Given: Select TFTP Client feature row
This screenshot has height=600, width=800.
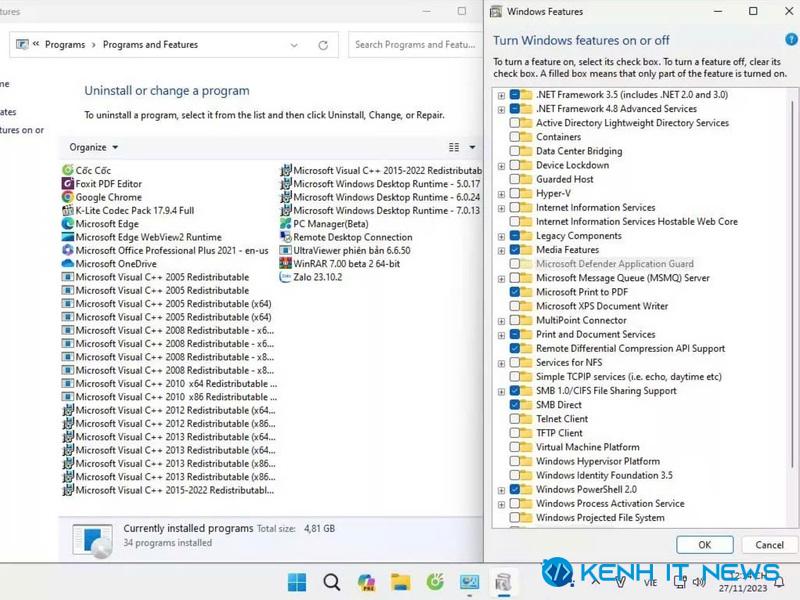Looking at the screenshot, I should click(x=559, y=433).
